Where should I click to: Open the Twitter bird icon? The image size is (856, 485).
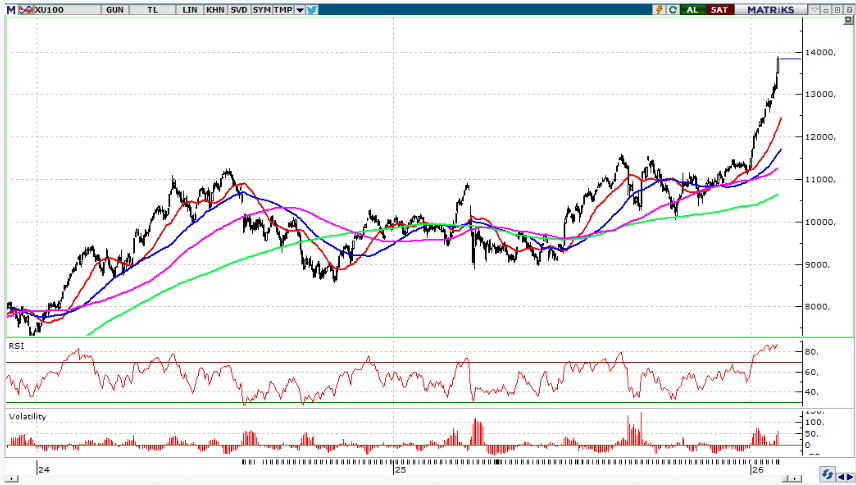coord(312,9)
